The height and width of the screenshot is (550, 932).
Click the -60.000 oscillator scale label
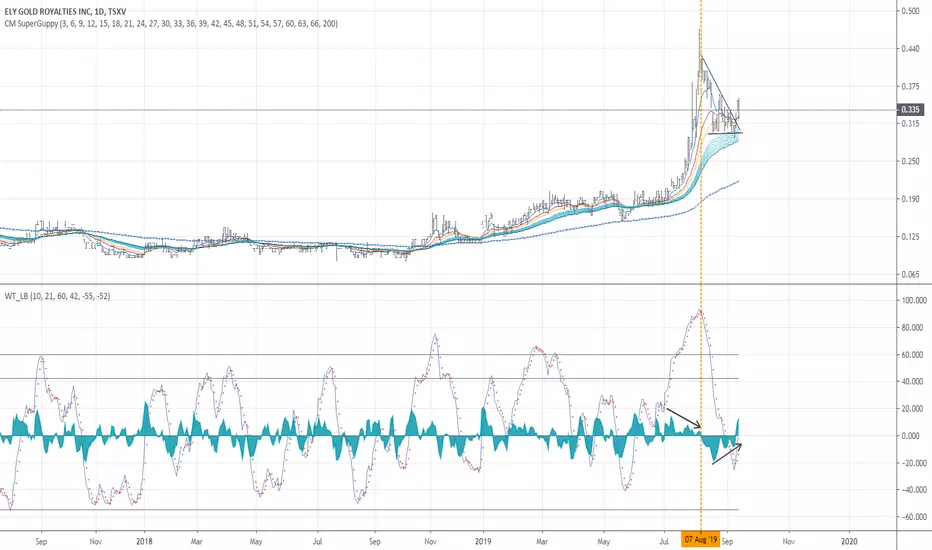tap(913, 517)
